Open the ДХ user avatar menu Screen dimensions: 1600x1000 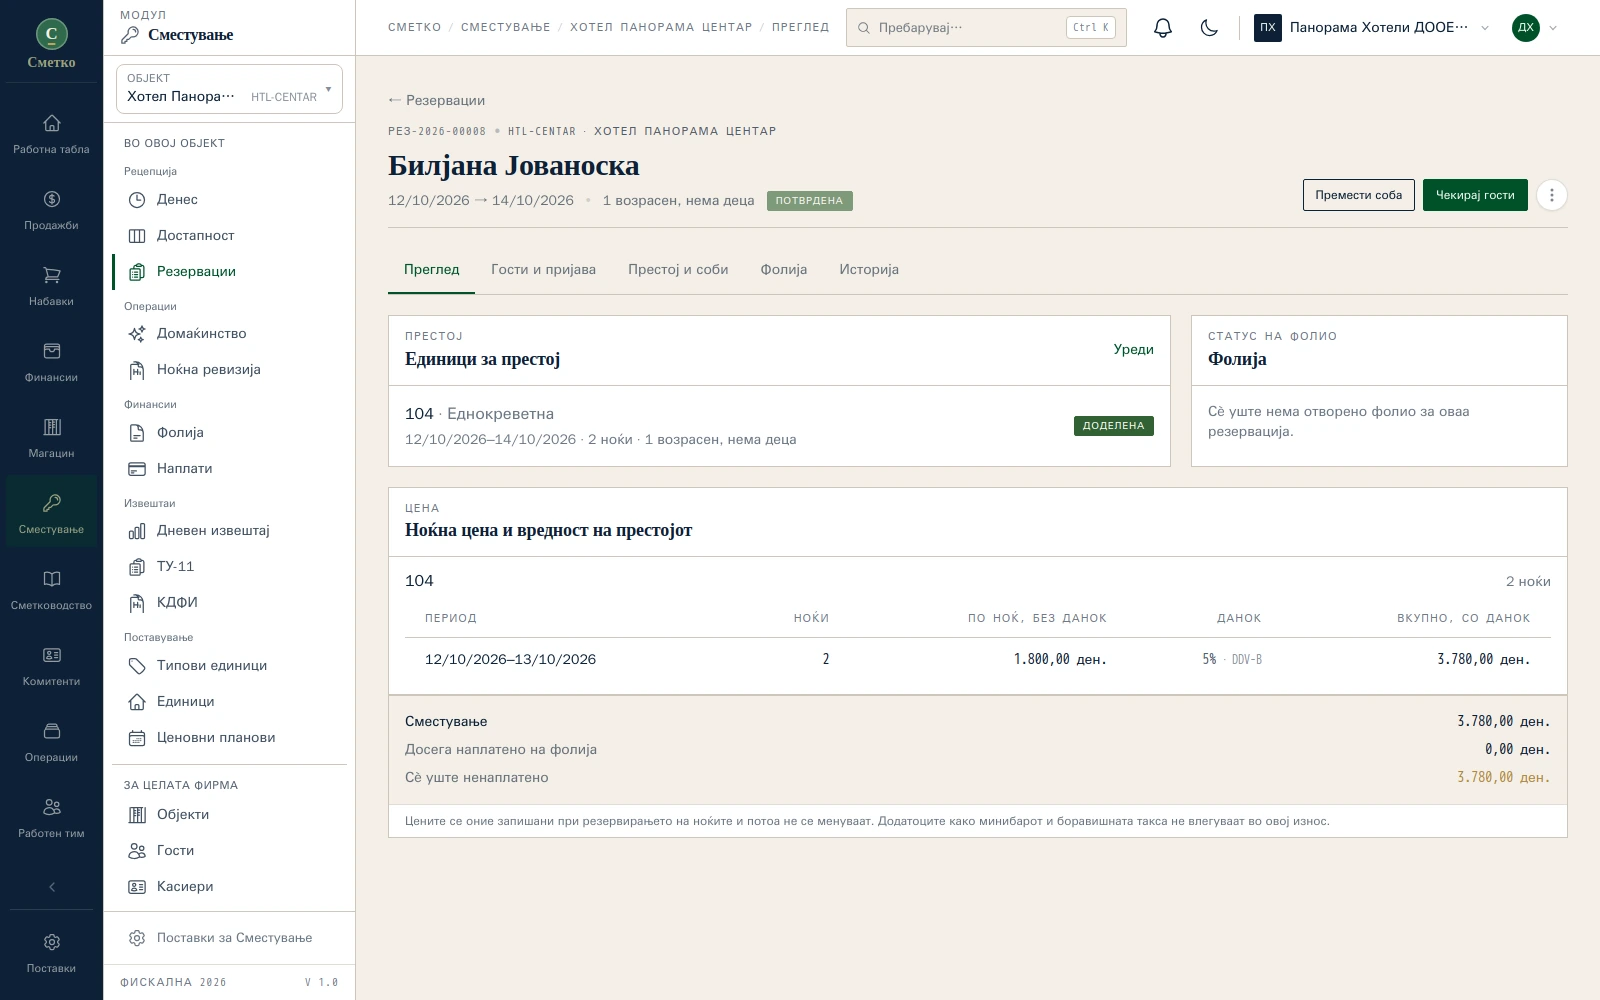[1534, 28]
